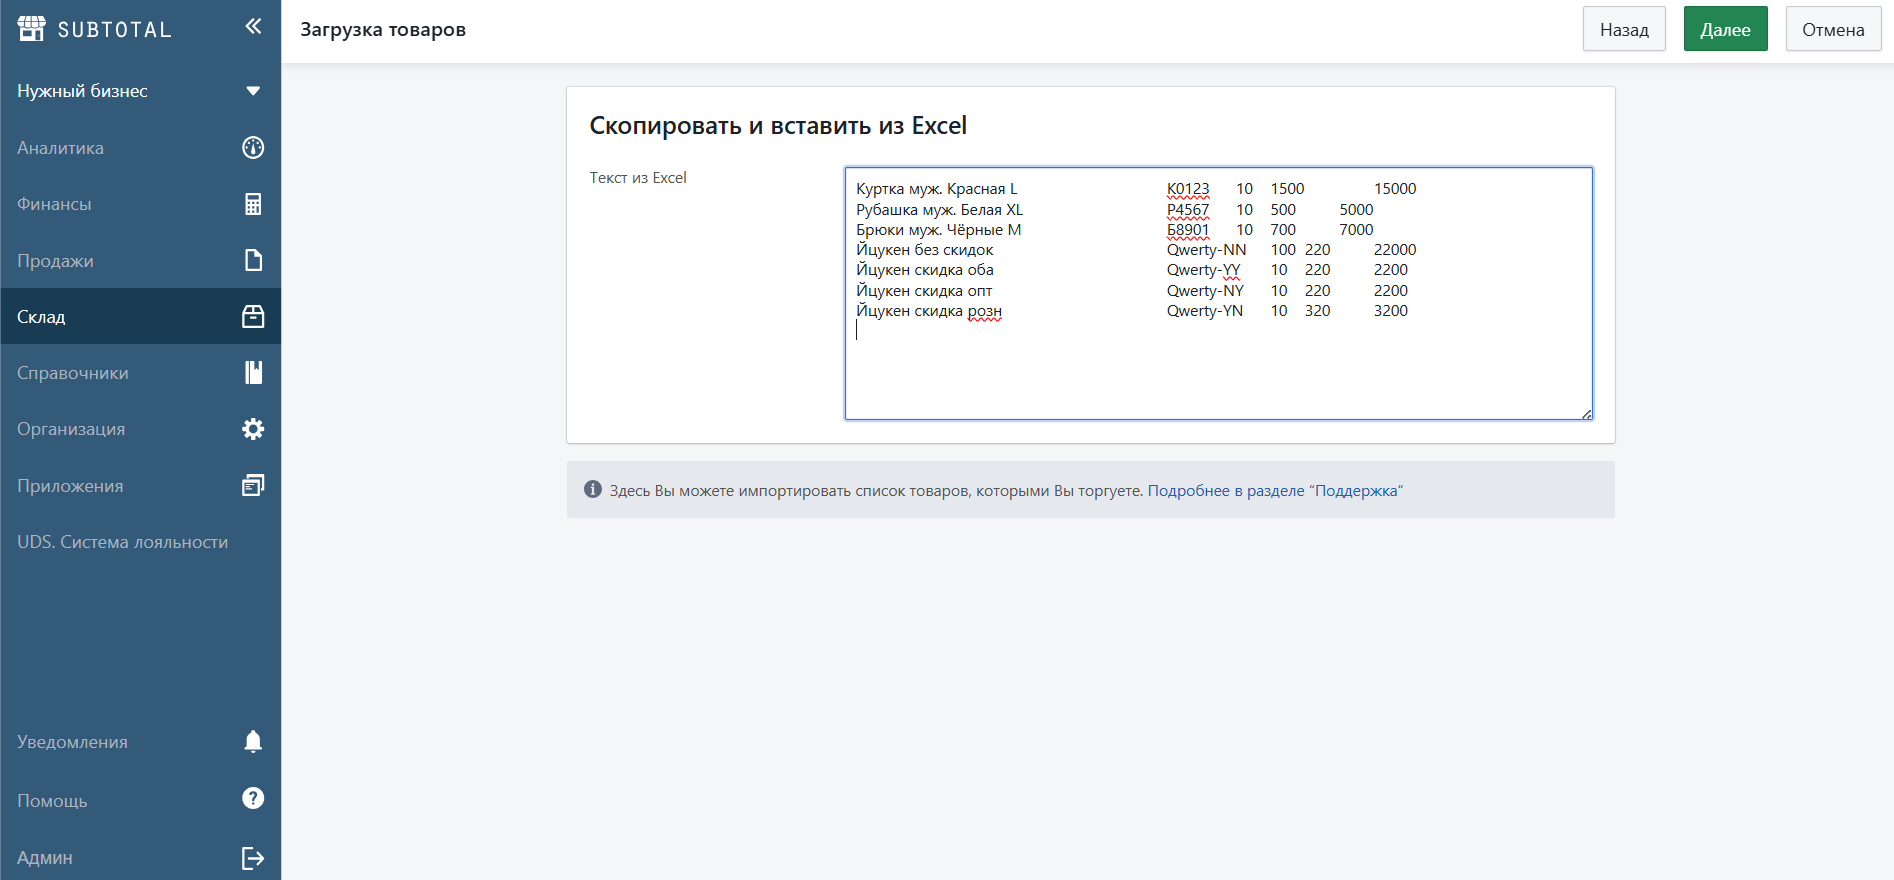Click the Уведомления bell icon
Screen dimensions: 1894x880
[253, 741]
